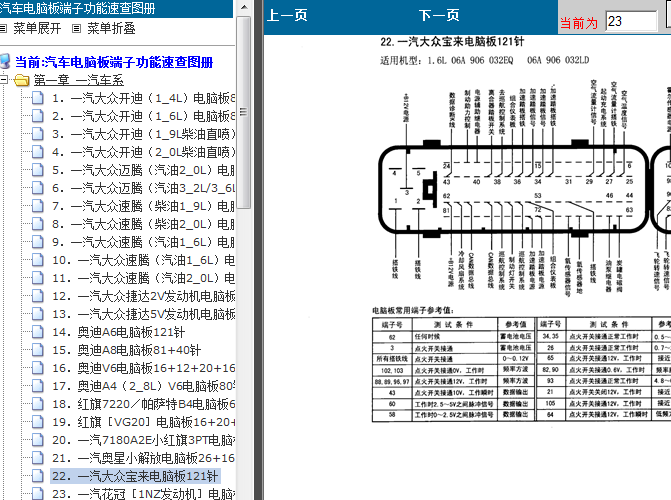The width and height of the screenshot is (671, 500).
Task: Click the page icon beside item 22 一汽大众宝来
Action: coord(38,476)
